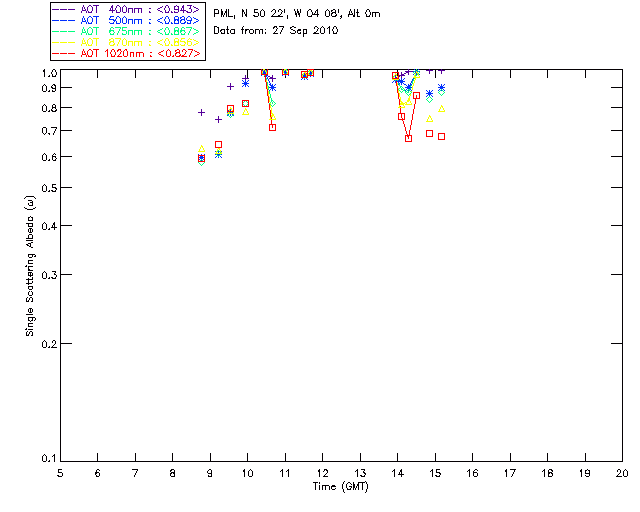Viewport: 640px width, 512px height.
Task: Click the x-axis tick label 8
Action: [x=173, y=473]
